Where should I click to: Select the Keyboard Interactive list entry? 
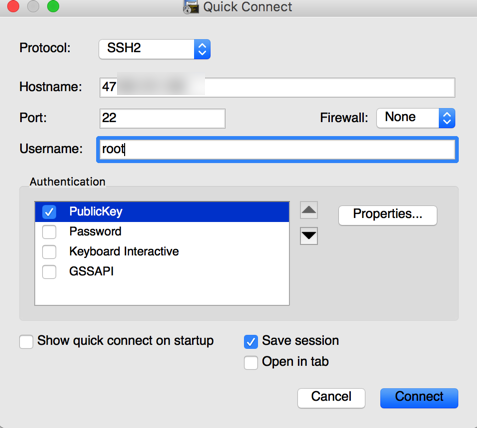[162, 251]
